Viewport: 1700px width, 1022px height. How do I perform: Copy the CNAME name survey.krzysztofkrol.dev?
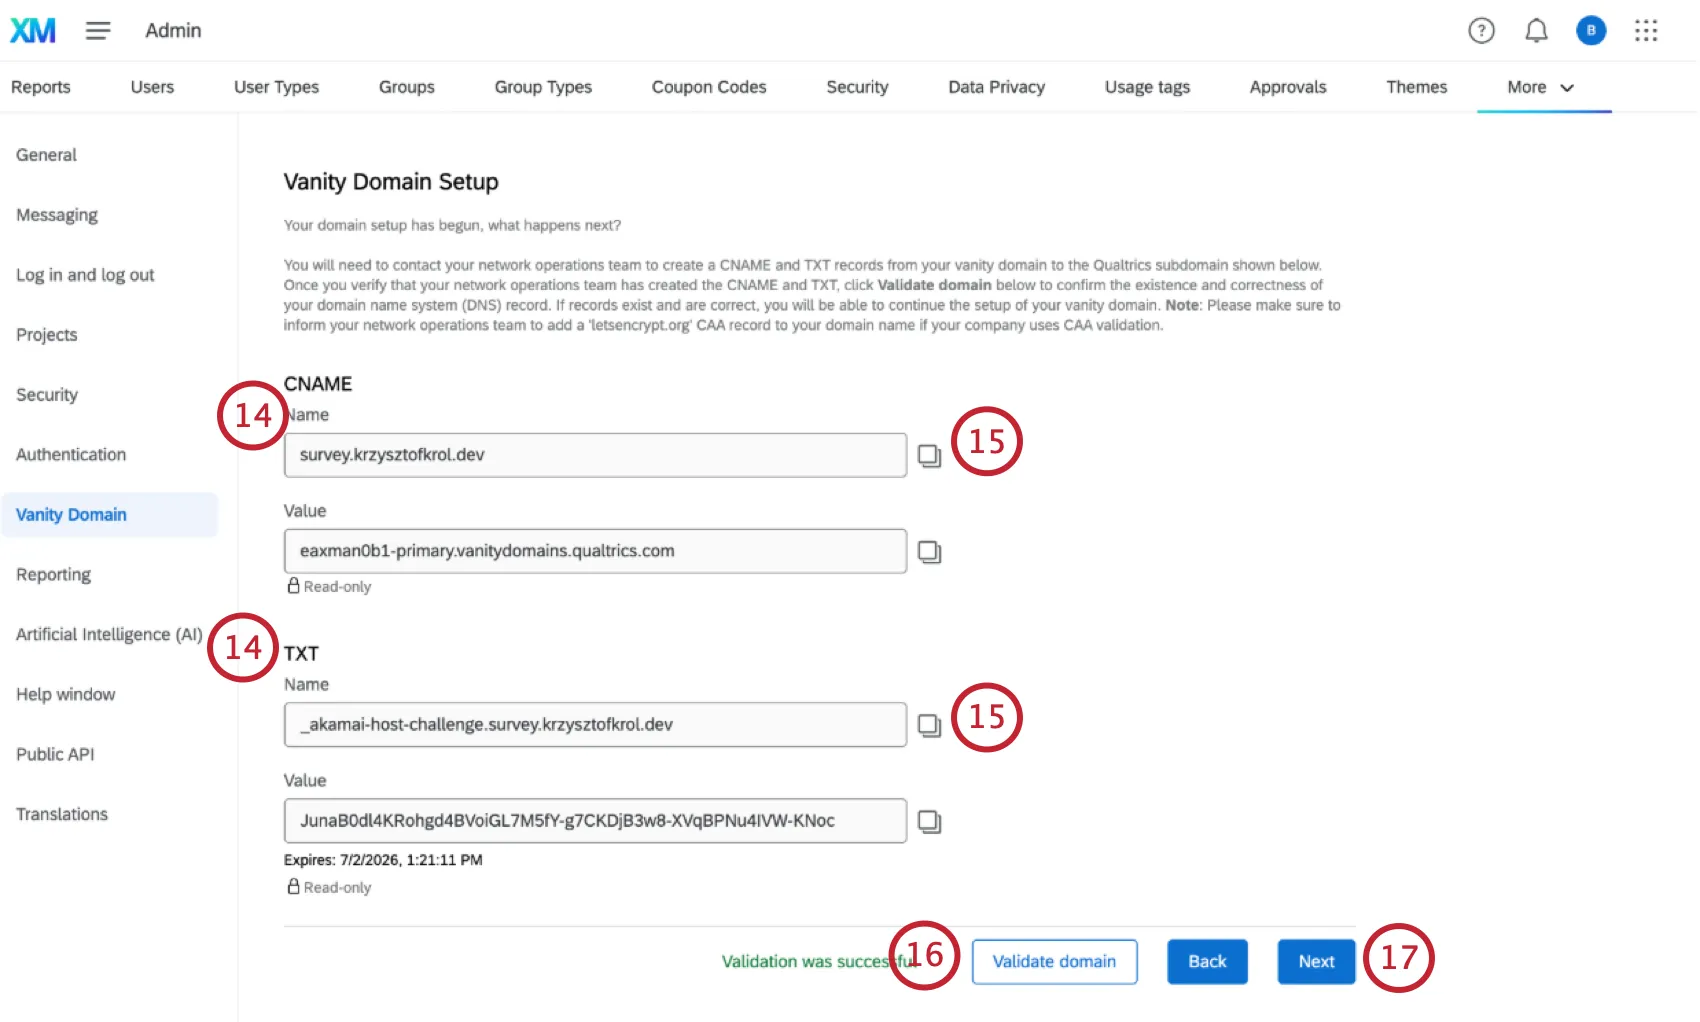point(930,456)
